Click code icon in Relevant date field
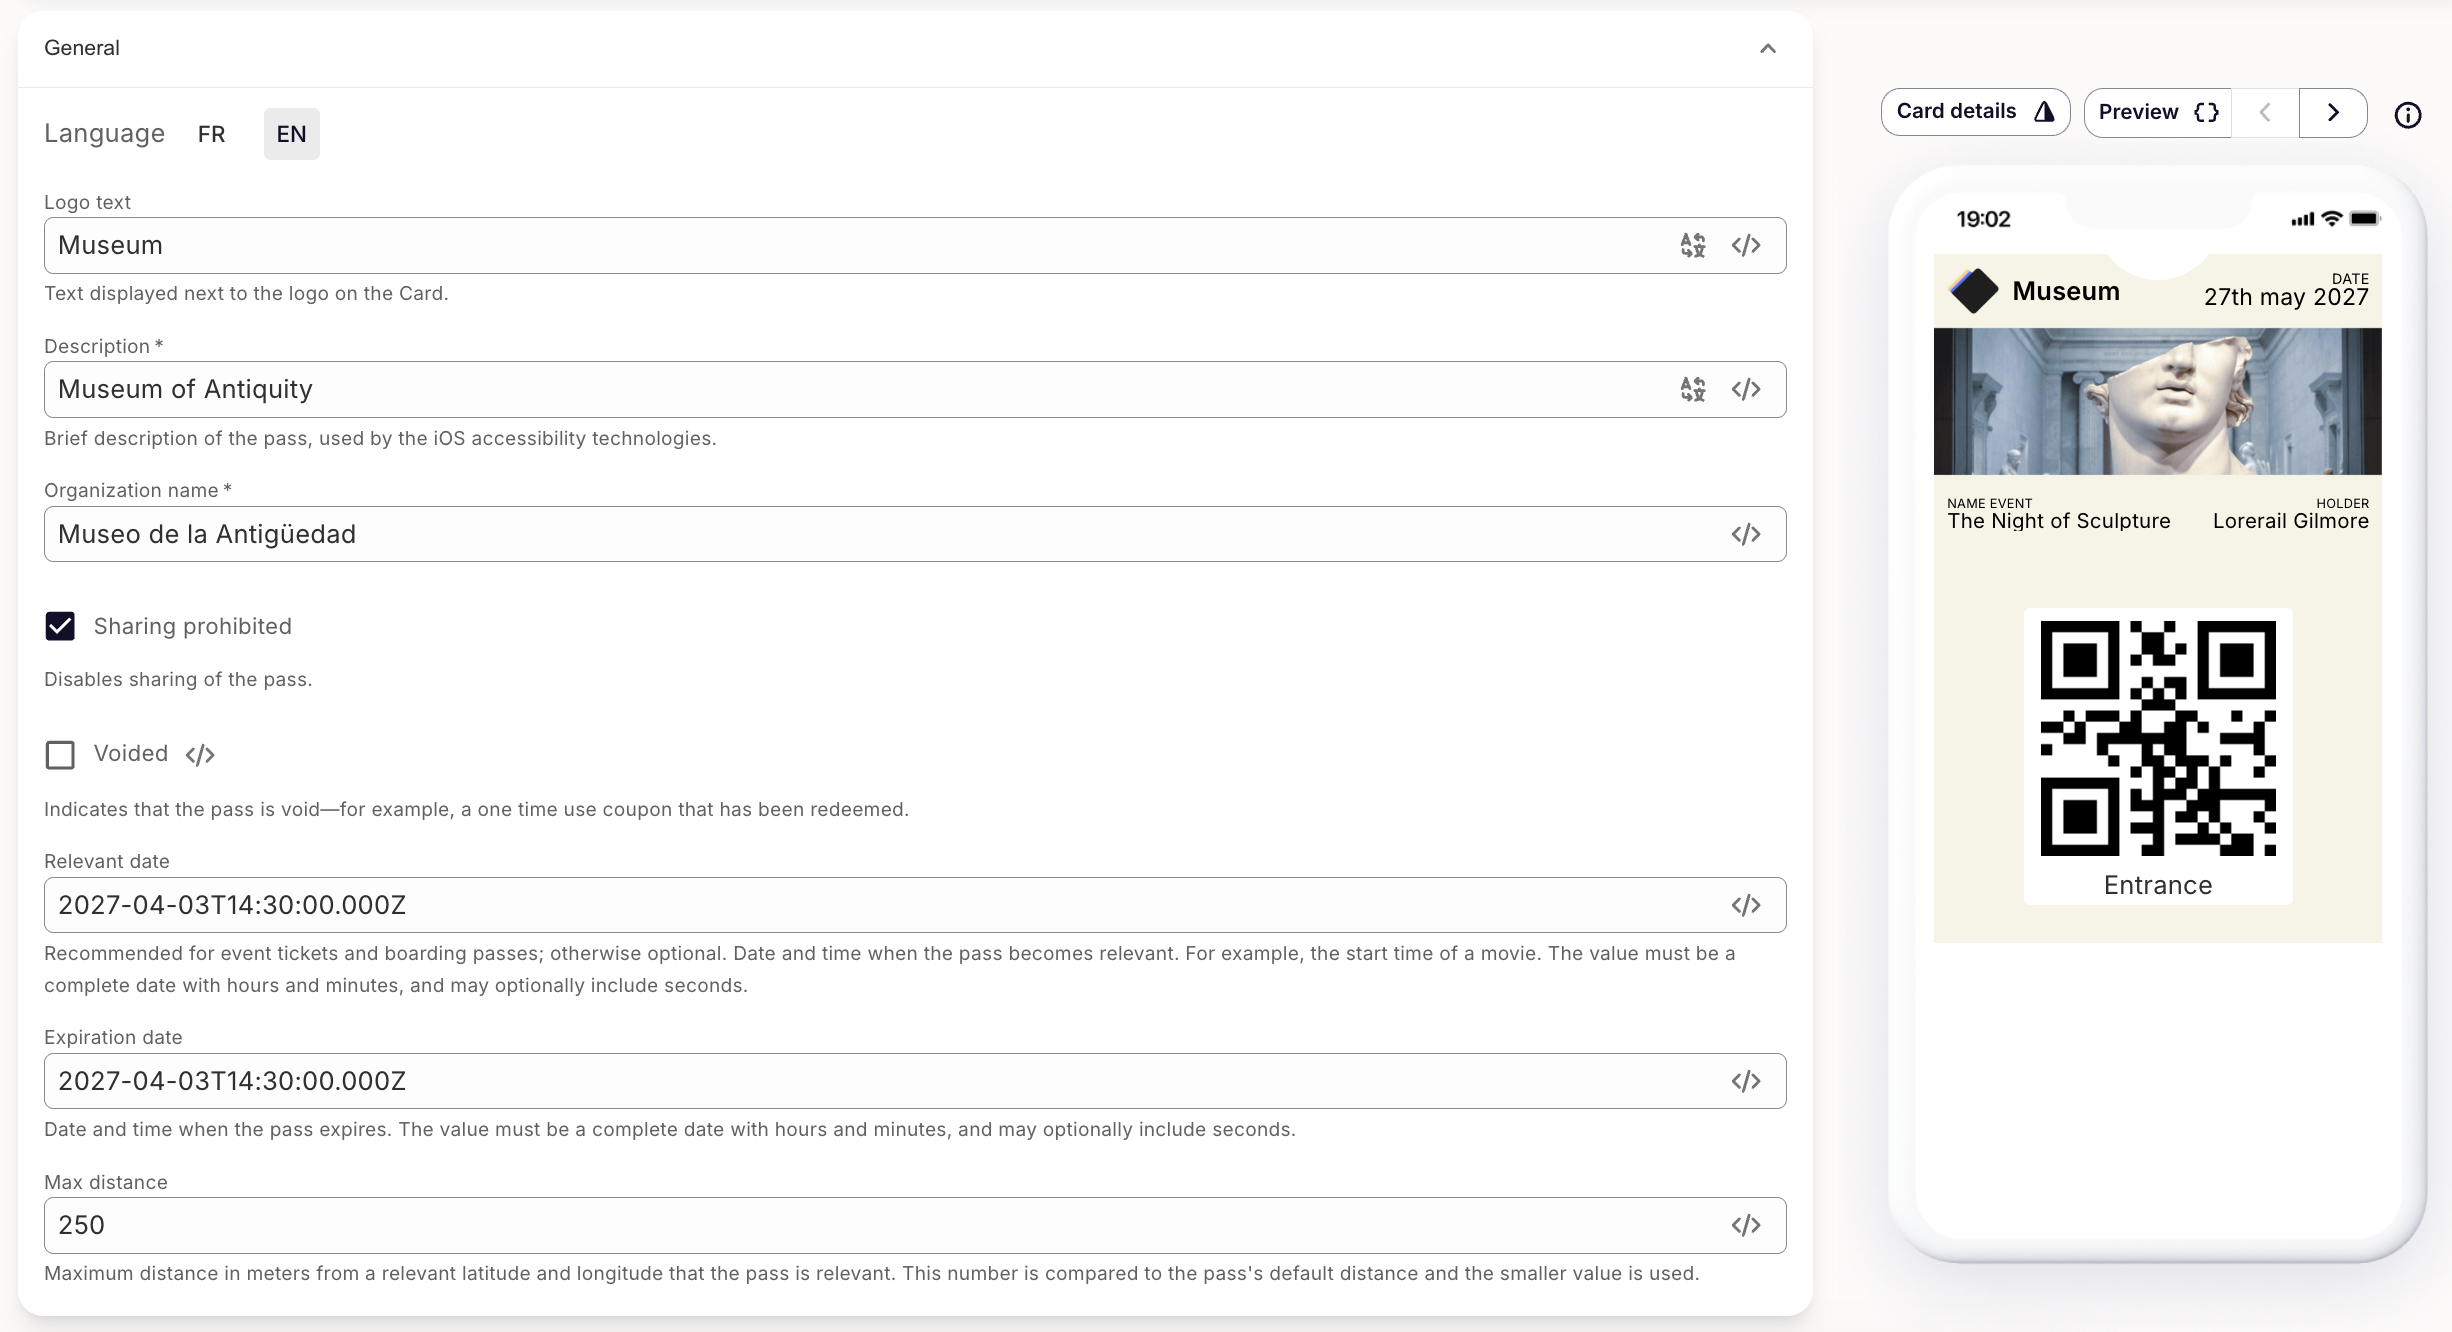This screenshot has height=1332, width=2452. click(x=1746, y=905)
